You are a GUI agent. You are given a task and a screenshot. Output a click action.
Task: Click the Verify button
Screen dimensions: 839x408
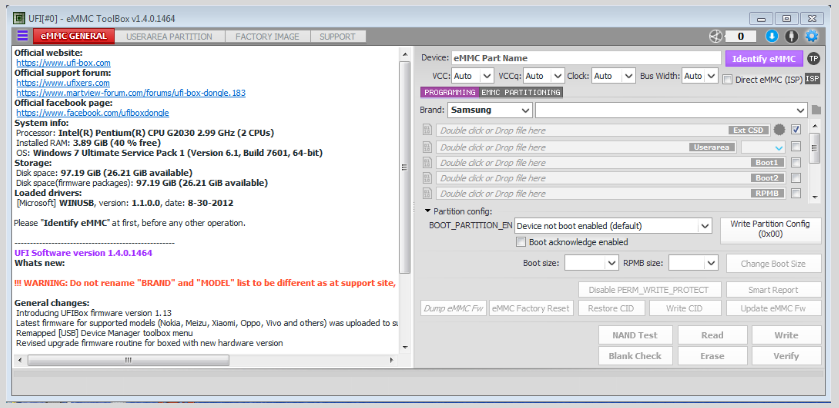786,356
